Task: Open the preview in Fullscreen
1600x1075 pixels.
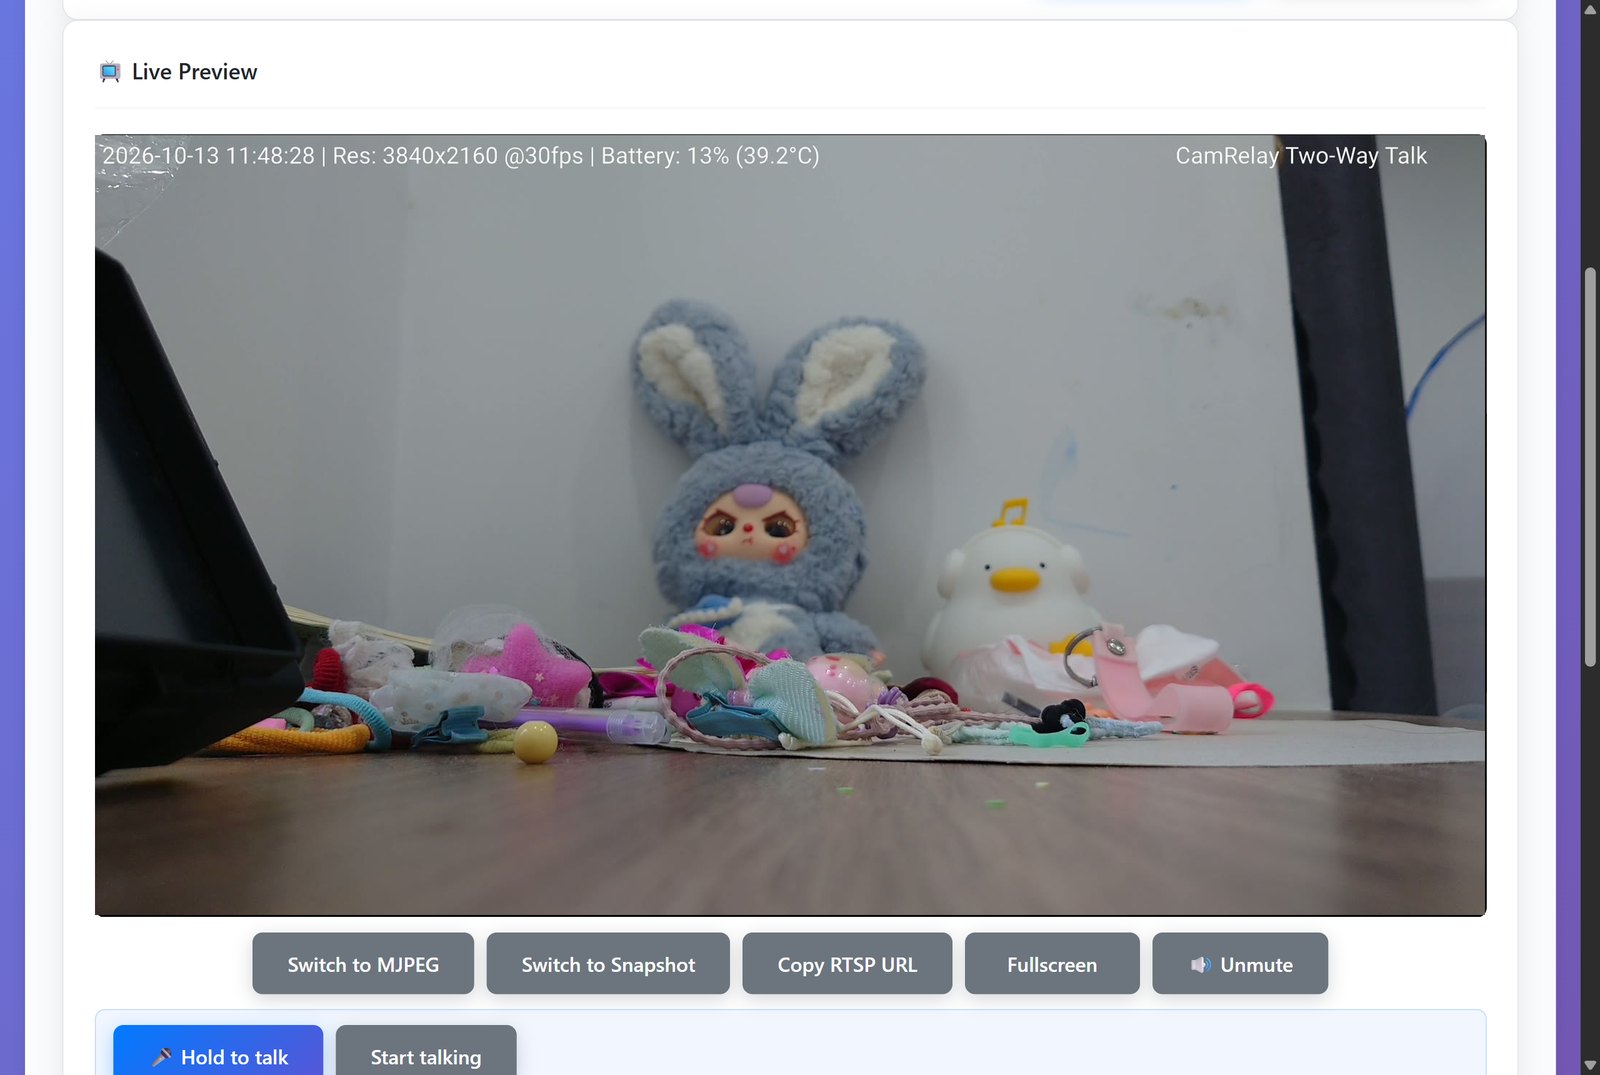Action: [1052, 964]
